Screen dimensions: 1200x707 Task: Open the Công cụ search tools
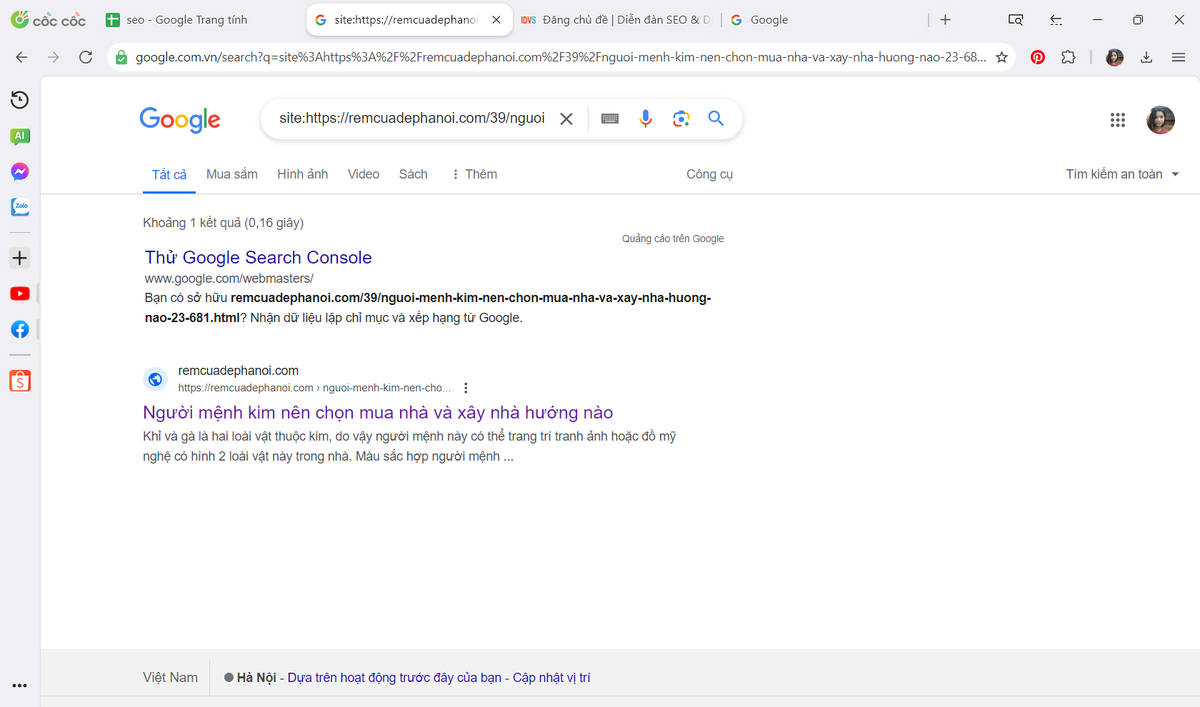[x=709, y=174]
